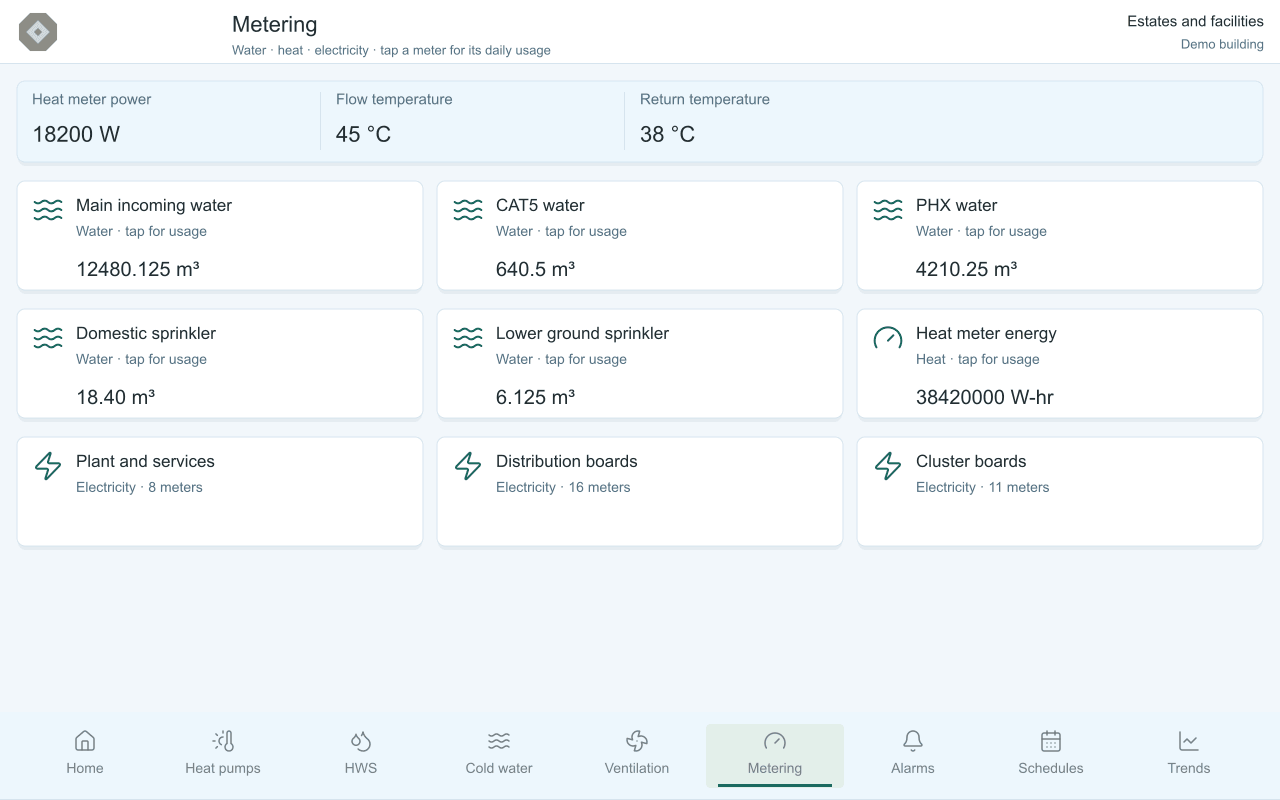The height and width of the screenshot is (800, 1280).
Task: Click the gauge icon on Heat meter energy
Action: 888,338
